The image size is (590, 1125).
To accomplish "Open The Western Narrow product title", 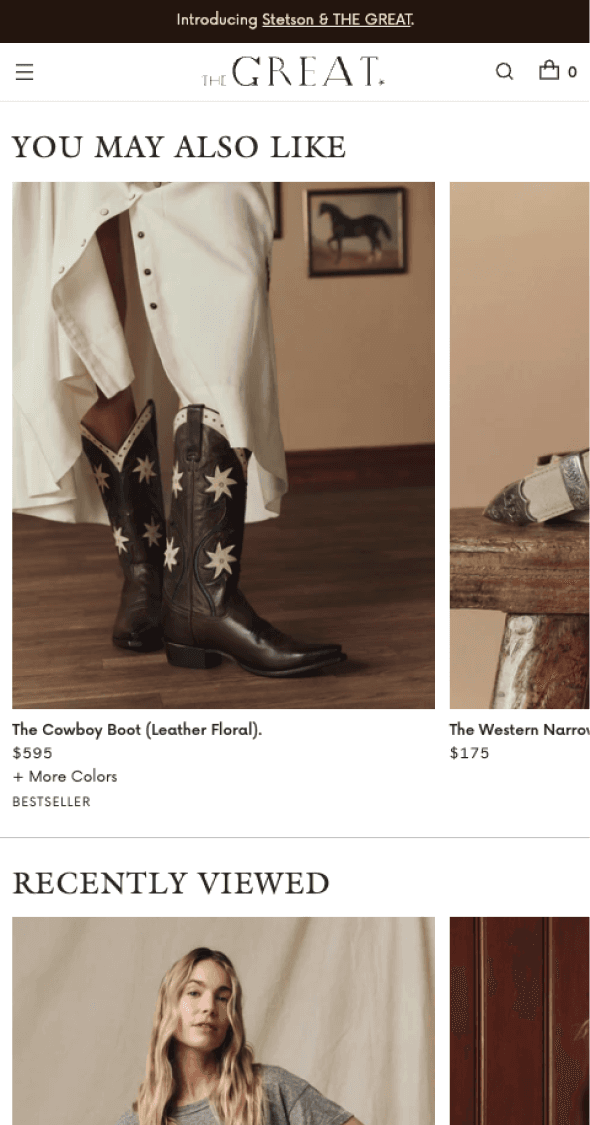I will [x=520, y=730].
